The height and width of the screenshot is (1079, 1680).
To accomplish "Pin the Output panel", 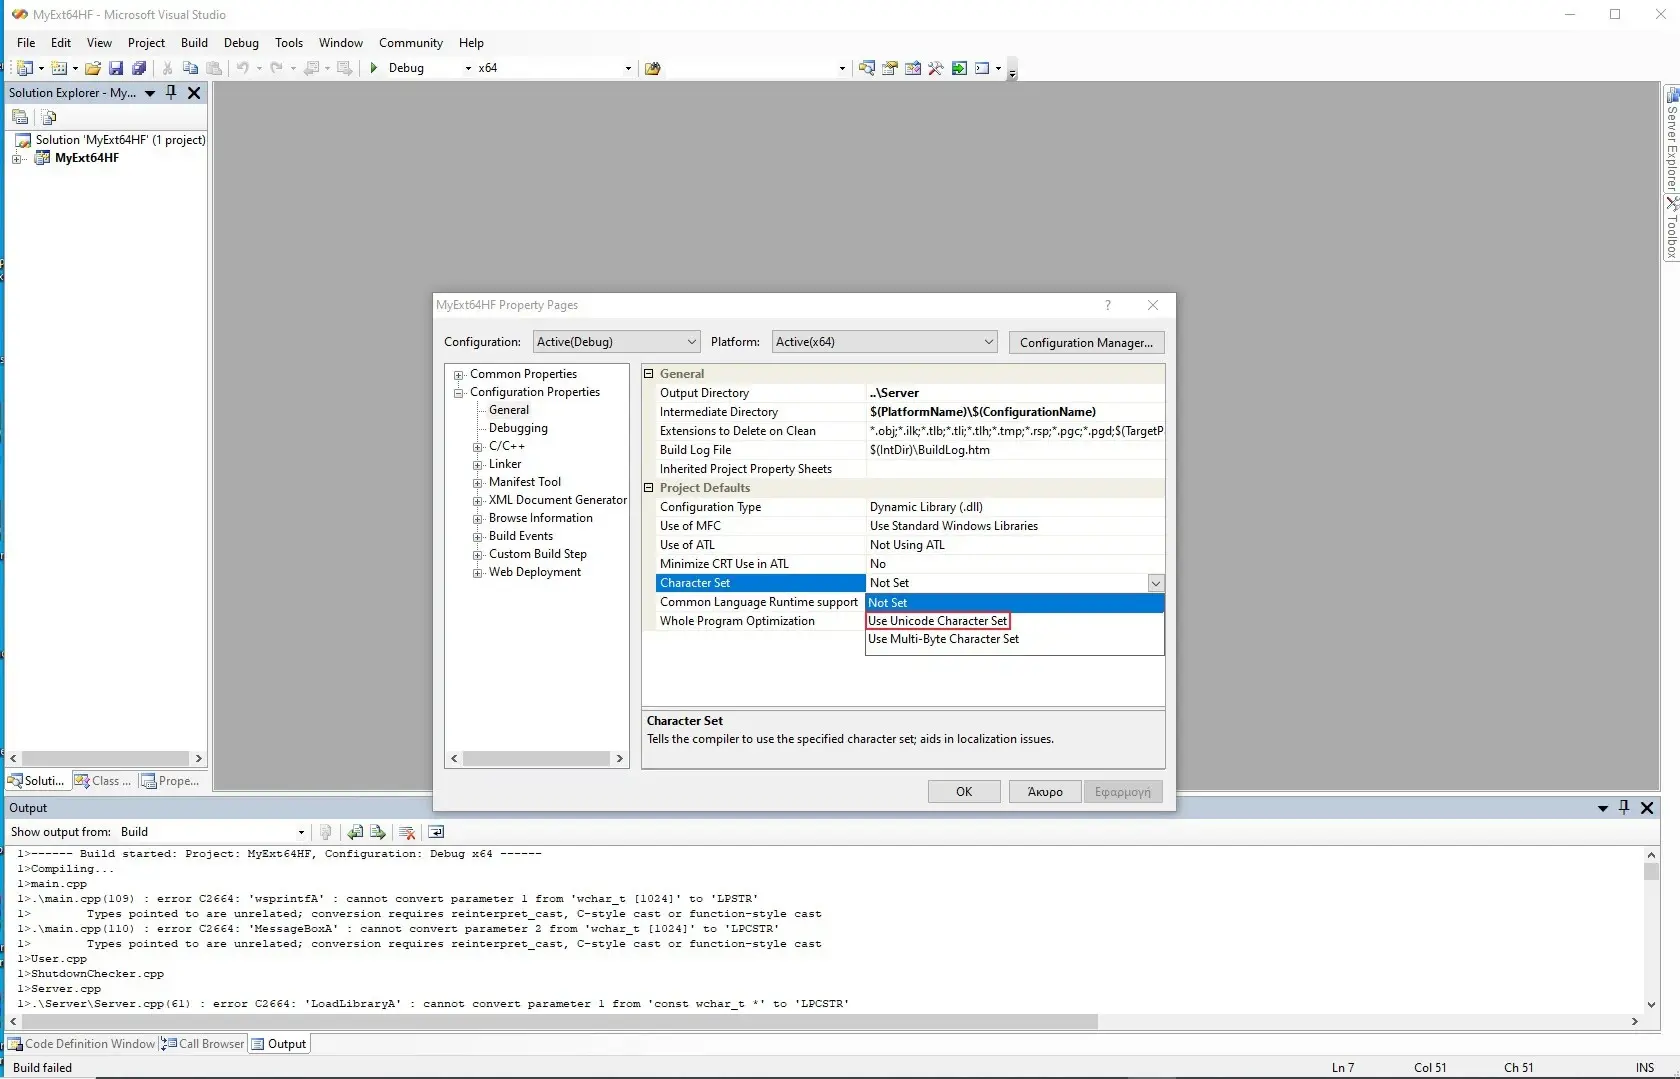I will pyautogui.click(x=1624, y=807).
